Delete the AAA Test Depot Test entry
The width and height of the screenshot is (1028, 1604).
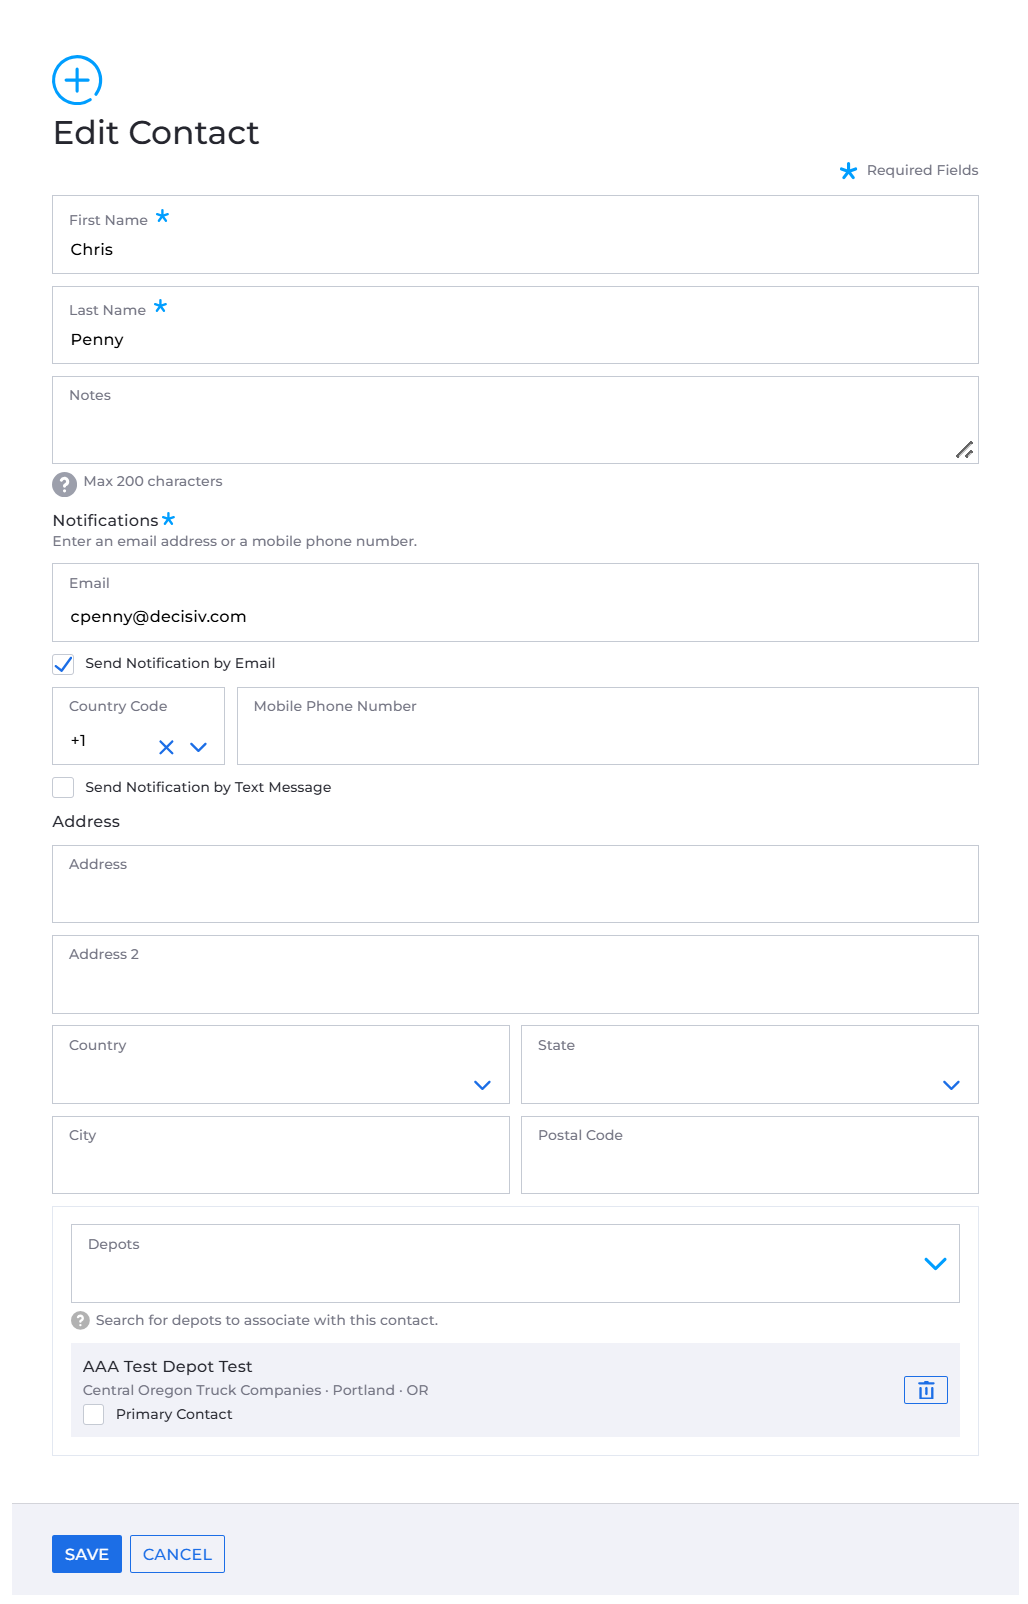point(926,1390)
